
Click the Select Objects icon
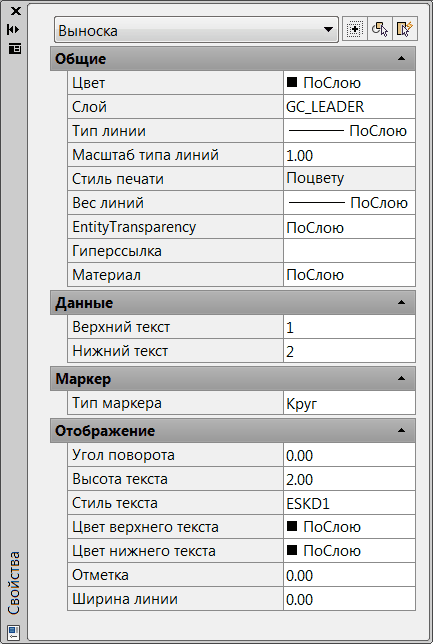[x=380, y=29]
